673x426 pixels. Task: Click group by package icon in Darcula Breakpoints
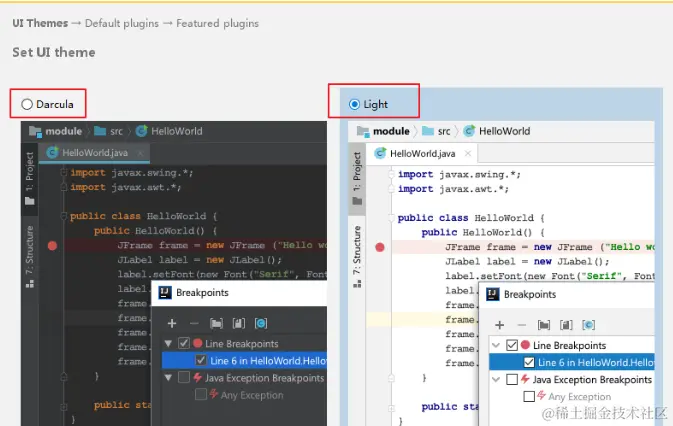pos(216,323)
